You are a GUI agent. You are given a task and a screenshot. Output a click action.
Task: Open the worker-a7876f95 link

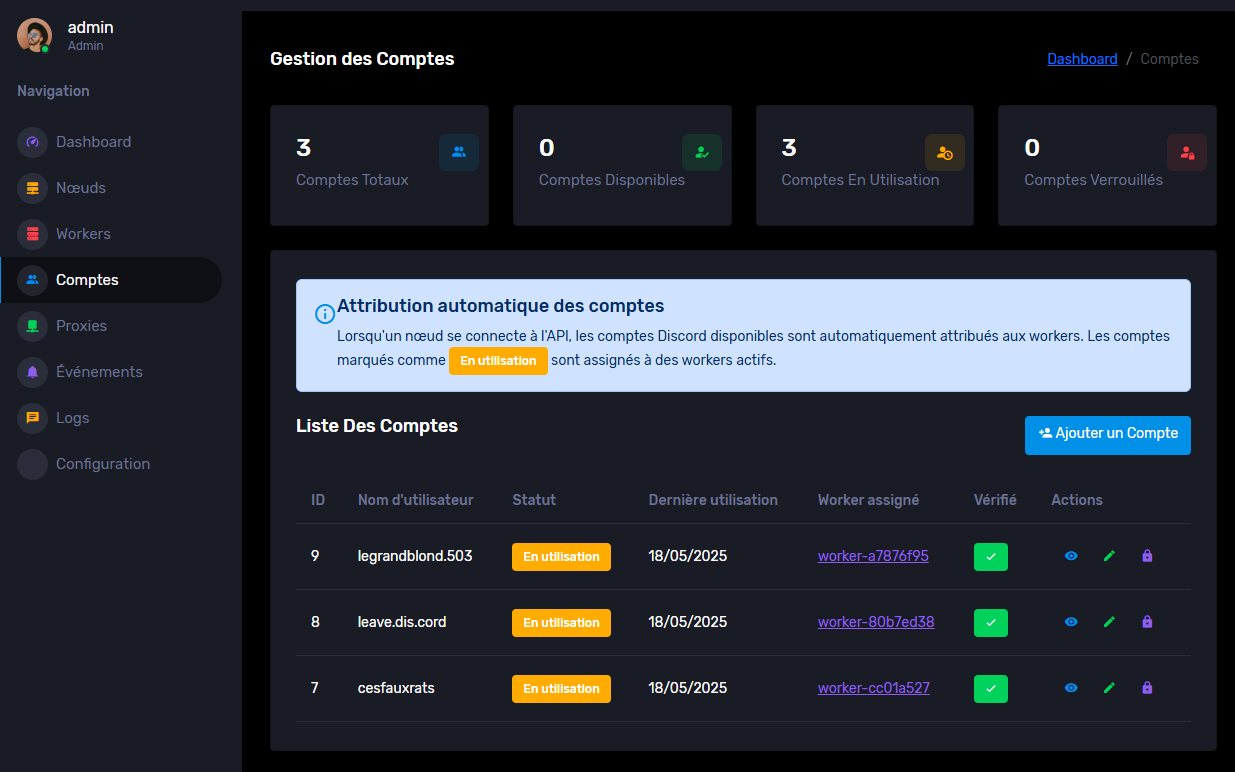873,556
